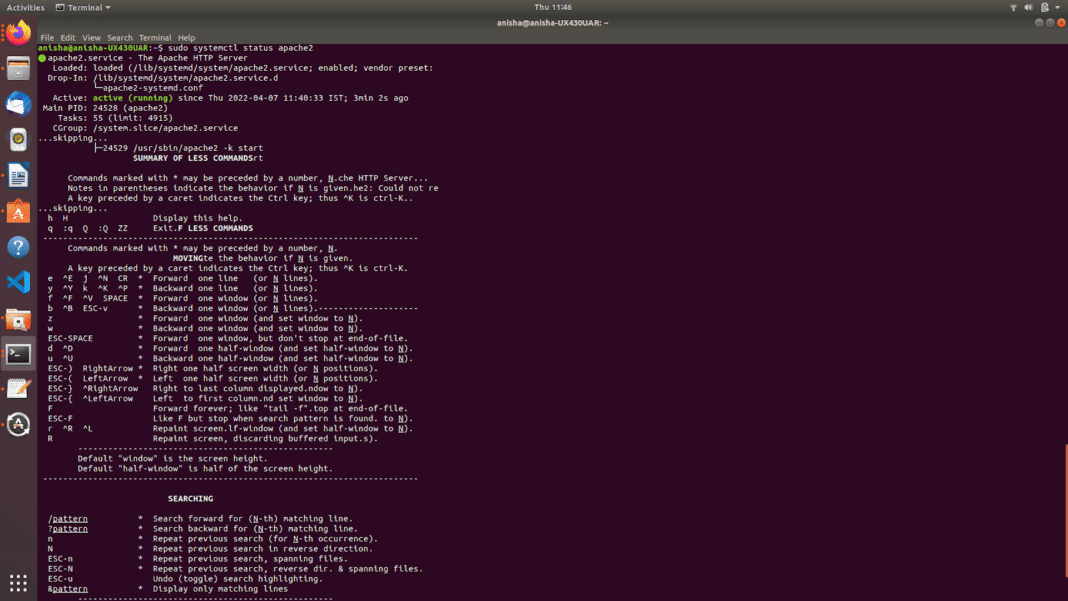Image resolution: width=1068 pixels, height=601 pixels.
Task: Open the Files file manager from the dock
Action: pyautogui.click(x=17, y=70)
